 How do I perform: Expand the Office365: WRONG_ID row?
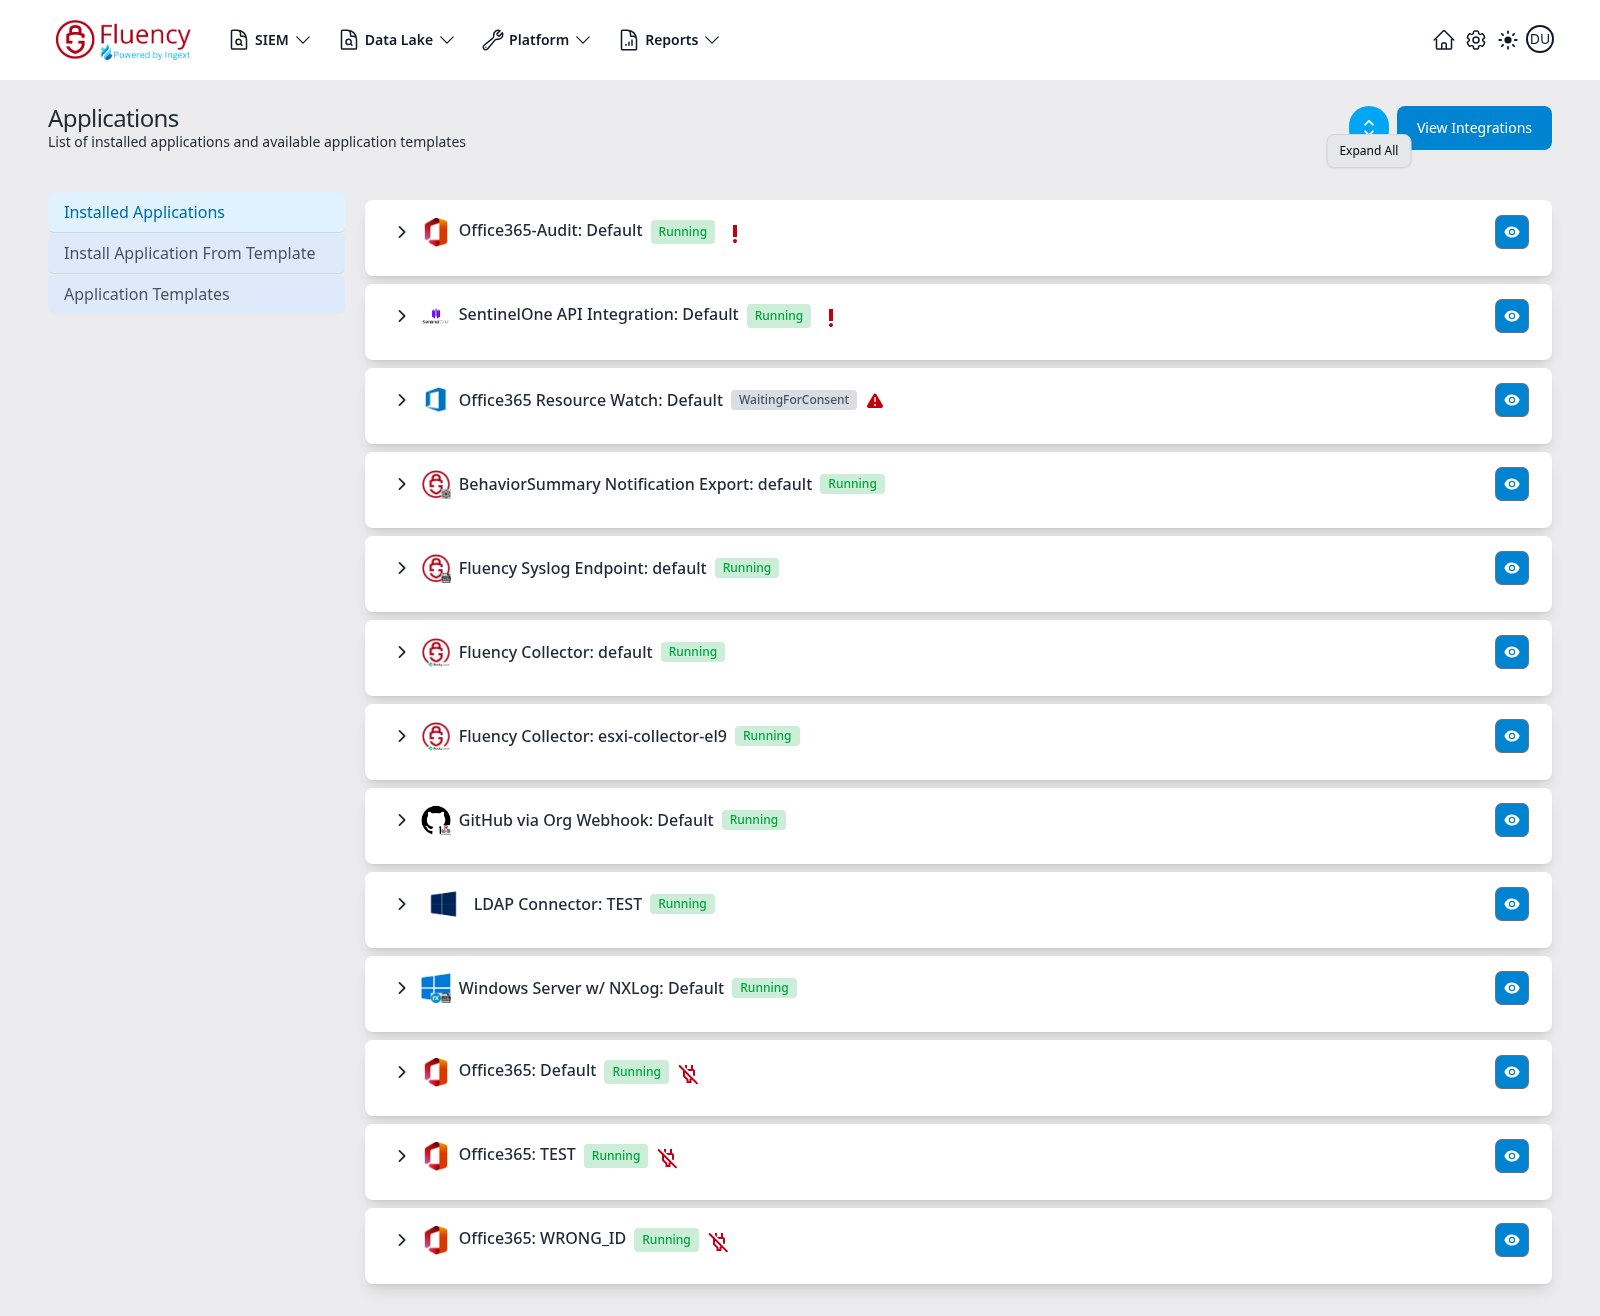[402, 1240]
